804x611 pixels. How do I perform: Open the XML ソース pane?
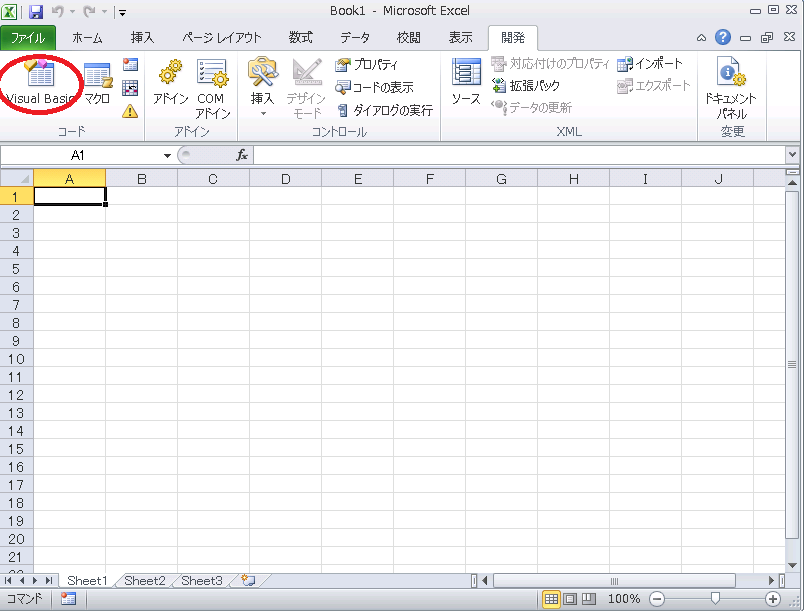(x=466, y=81)
